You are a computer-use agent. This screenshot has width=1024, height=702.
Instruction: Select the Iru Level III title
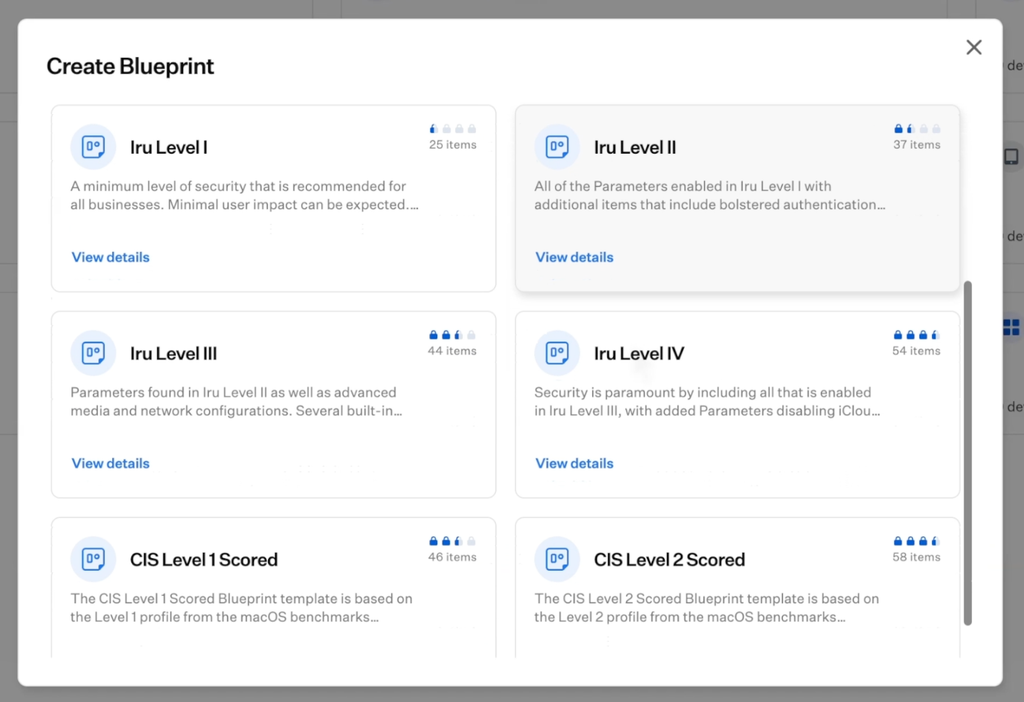[x=173, y=354]
